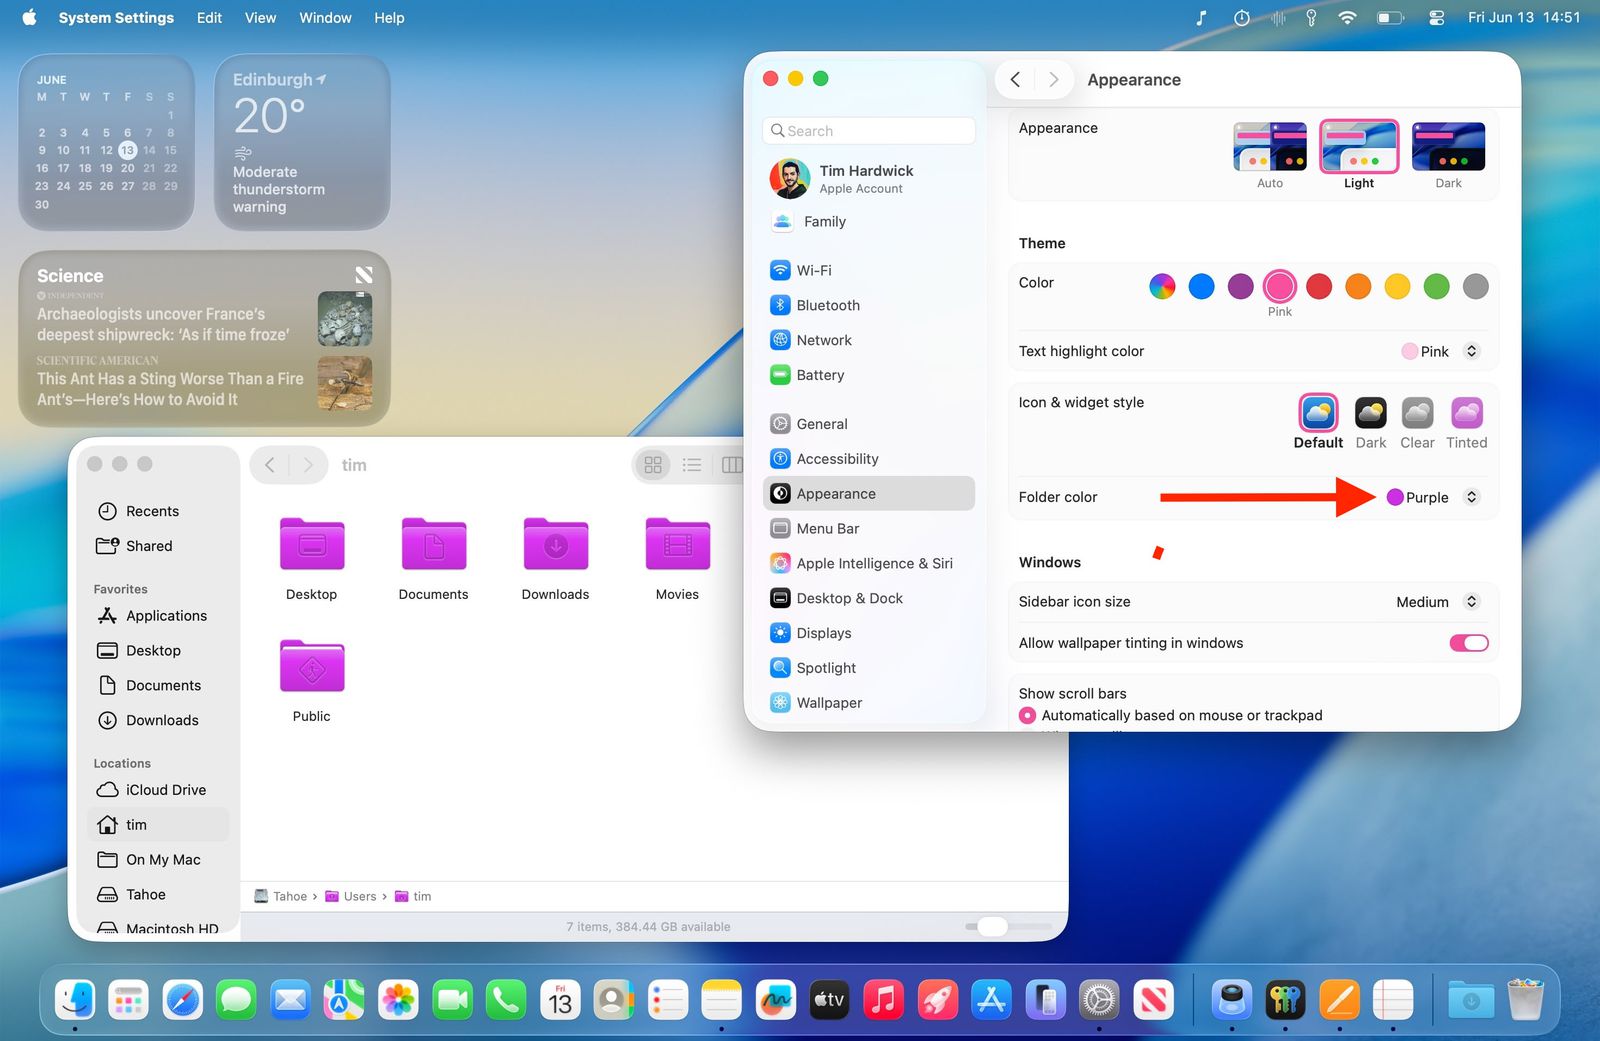Select scroll bars automatically based on mouse
The height and width of the screenshot is (1041, 1600).
[x=1027, y=715]
